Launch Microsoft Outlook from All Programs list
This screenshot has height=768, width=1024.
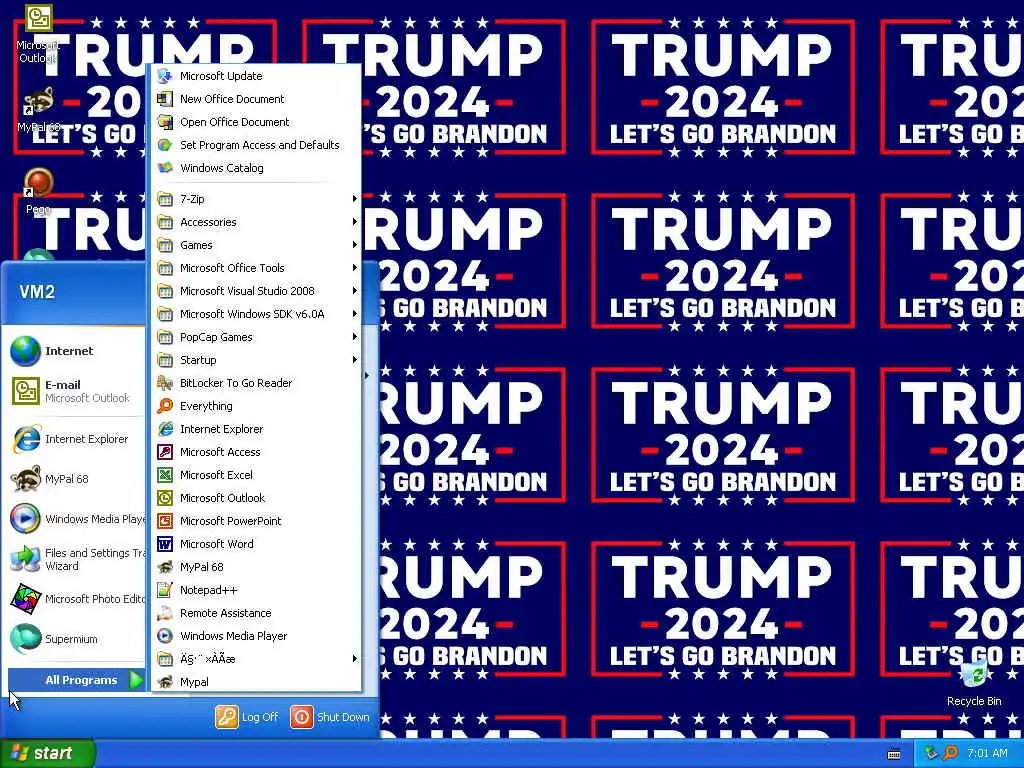coord(256,498)
